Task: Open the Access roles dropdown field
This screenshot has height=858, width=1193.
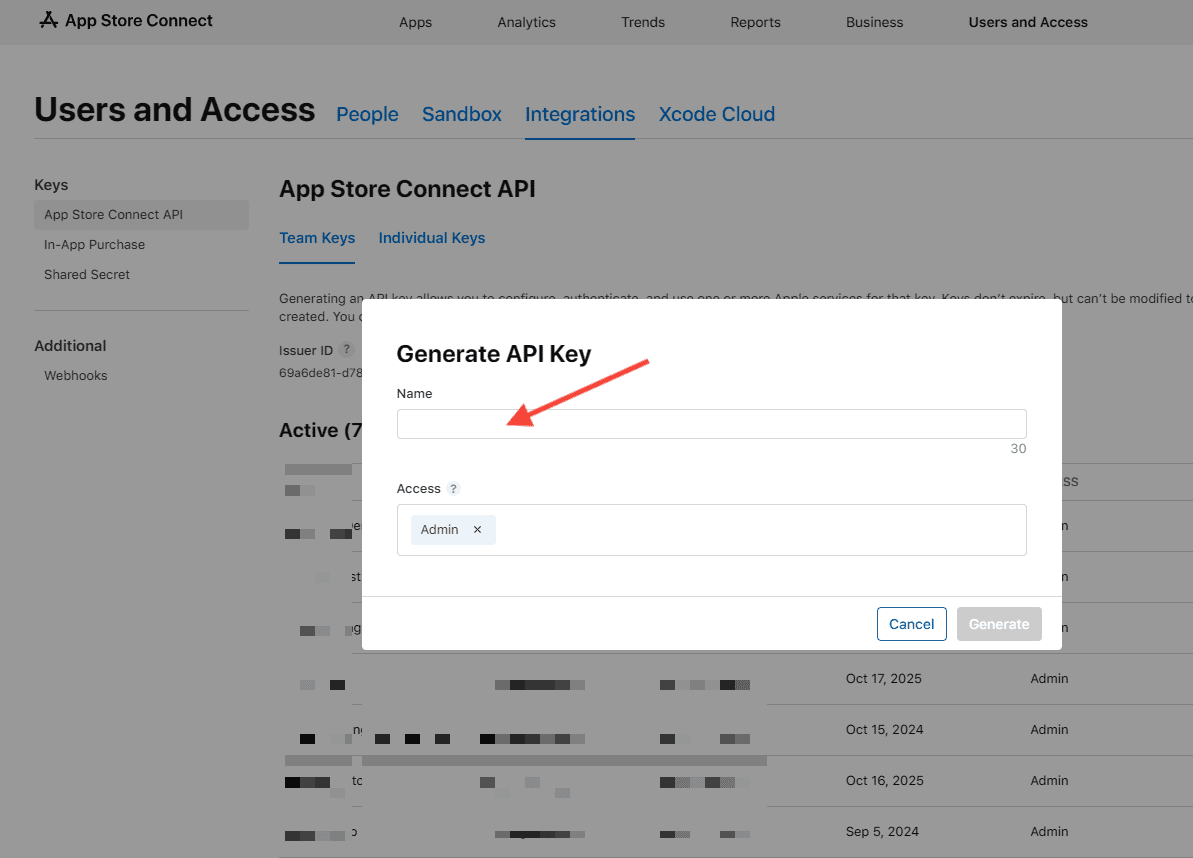Action: [711, 529]
